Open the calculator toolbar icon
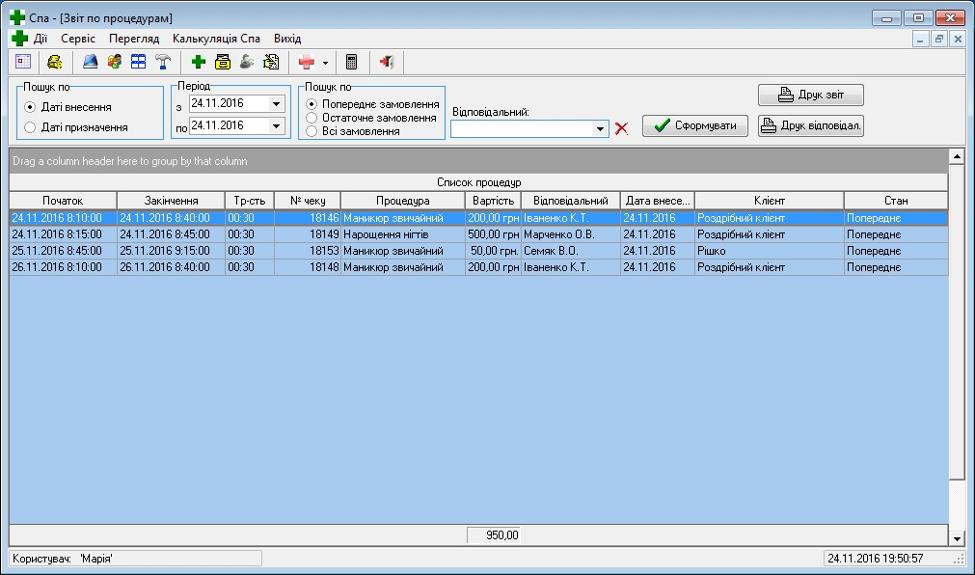The image size is (975, 575). [351, 62]
